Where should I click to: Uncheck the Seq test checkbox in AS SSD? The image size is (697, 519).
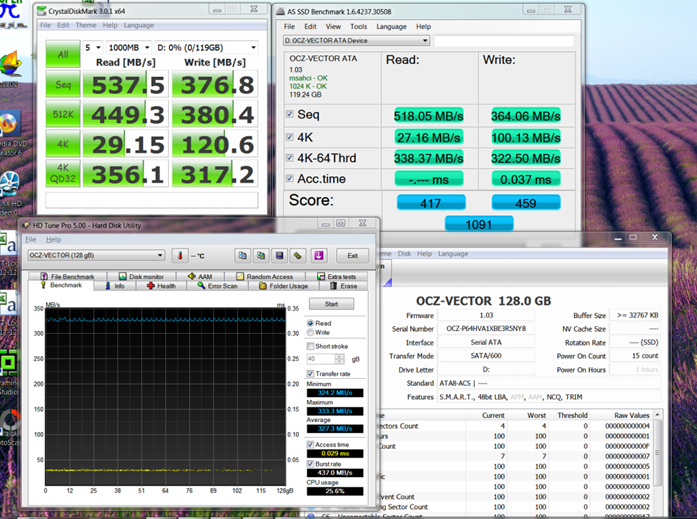click(290, 115)
